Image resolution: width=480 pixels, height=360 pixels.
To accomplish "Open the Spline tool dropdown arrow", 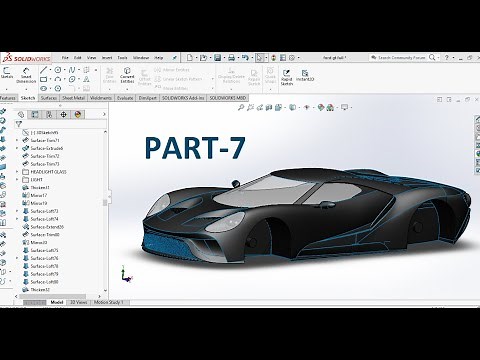I will point(78,70).
